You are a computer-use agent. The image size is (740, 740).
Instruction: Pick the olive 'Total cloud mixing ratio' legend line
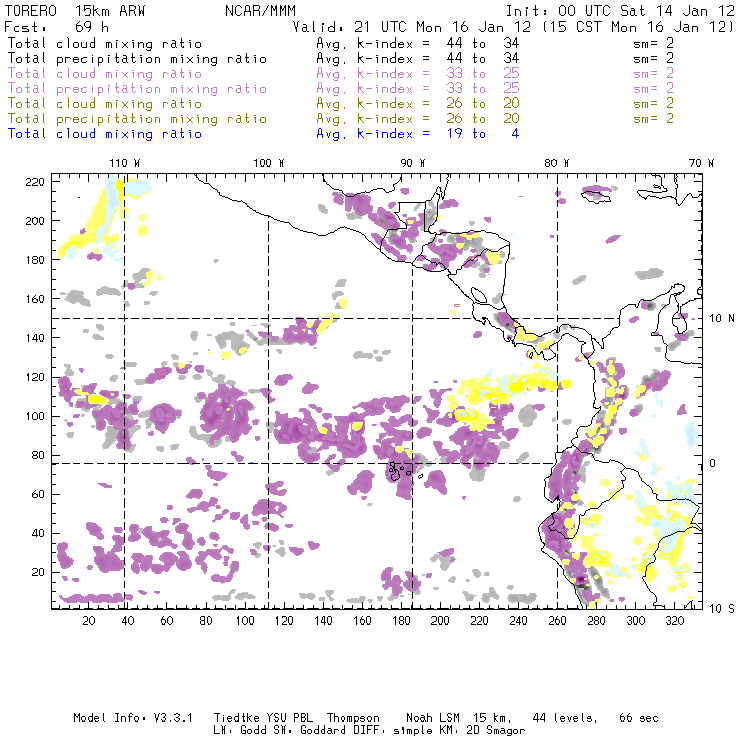coord(105,103)
